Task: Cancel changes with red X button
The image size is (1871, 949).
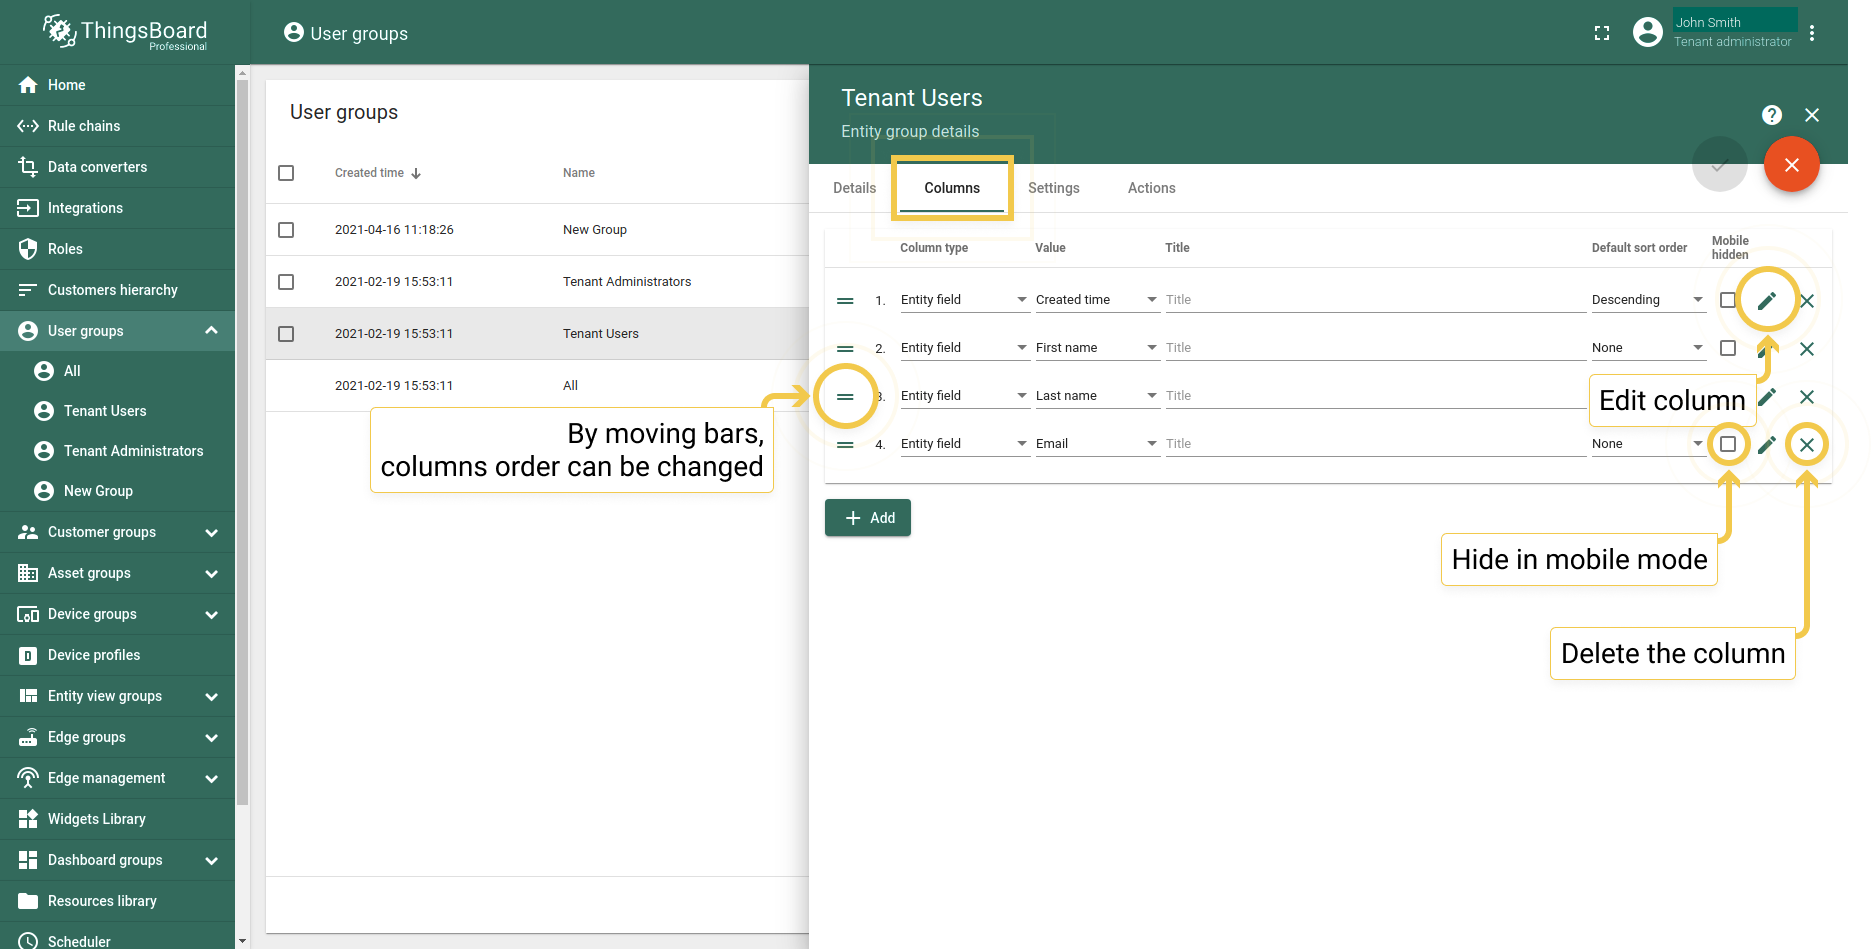Action: (x=1792, y=164)
